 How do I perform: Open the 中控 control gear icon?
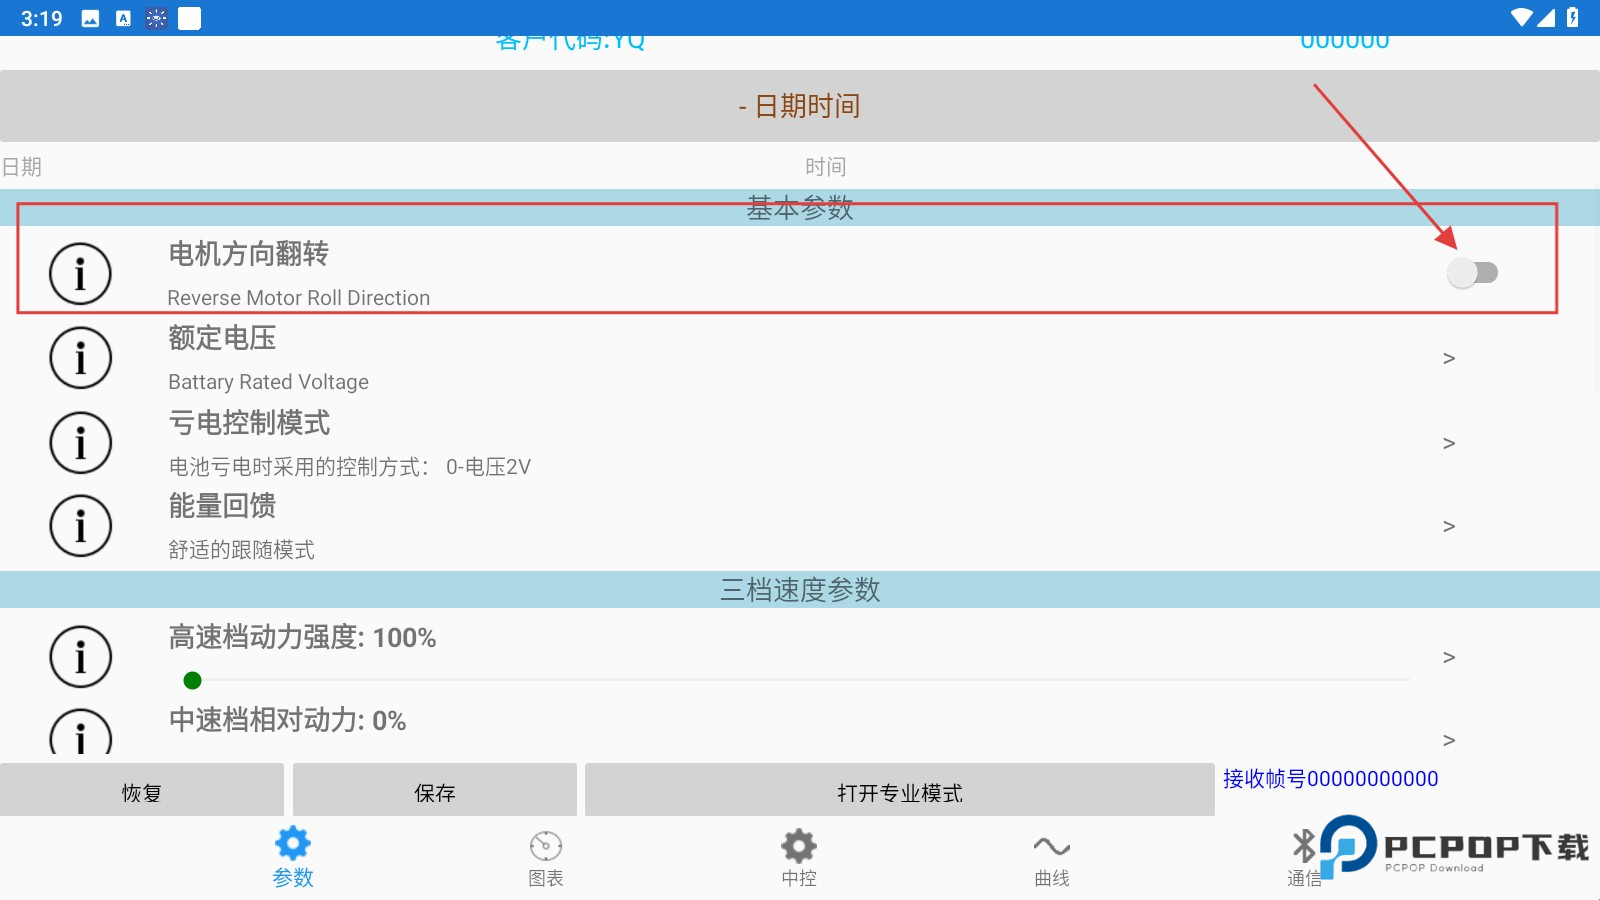click(x=798, y=845)
